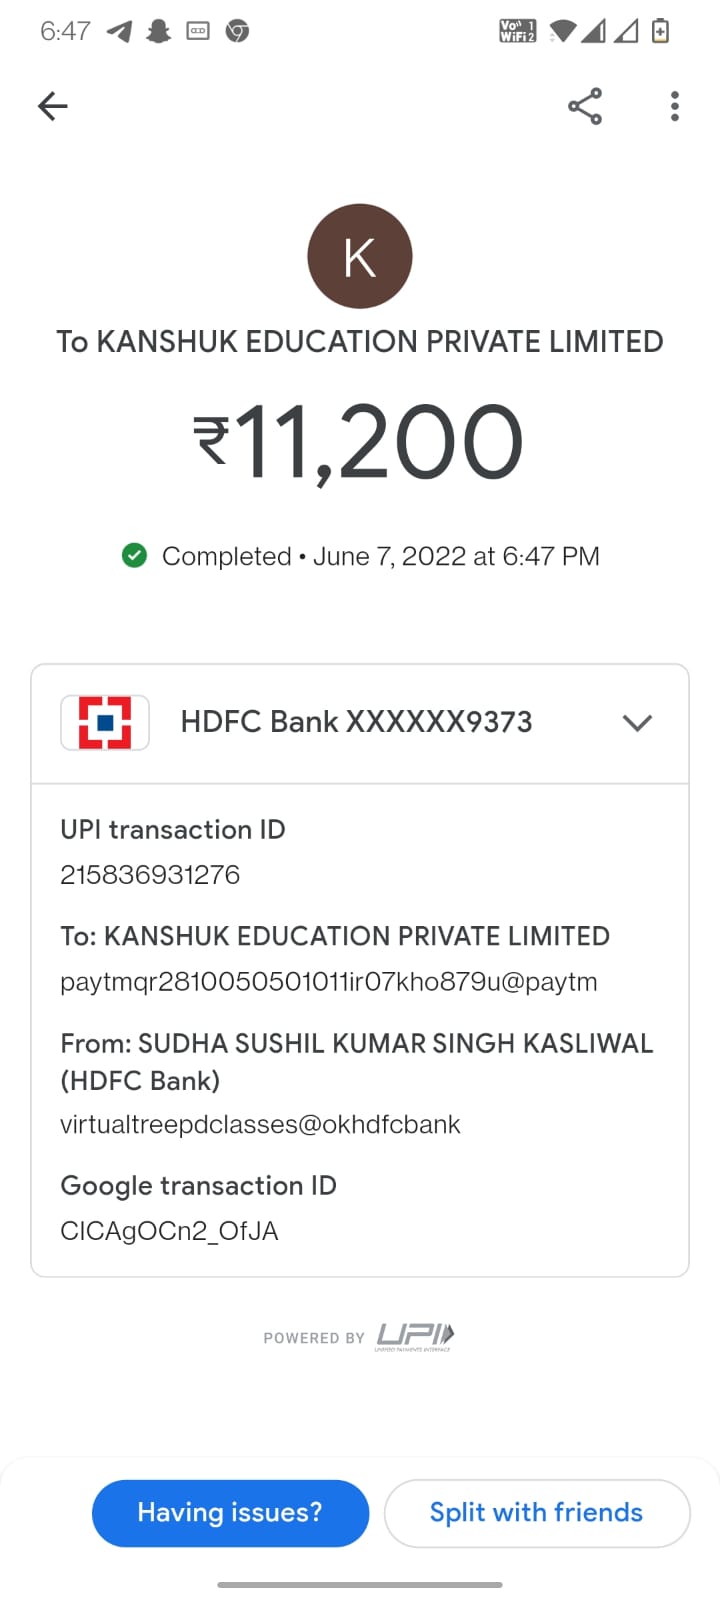Open the three-dot overflow menu

(675, 106)
